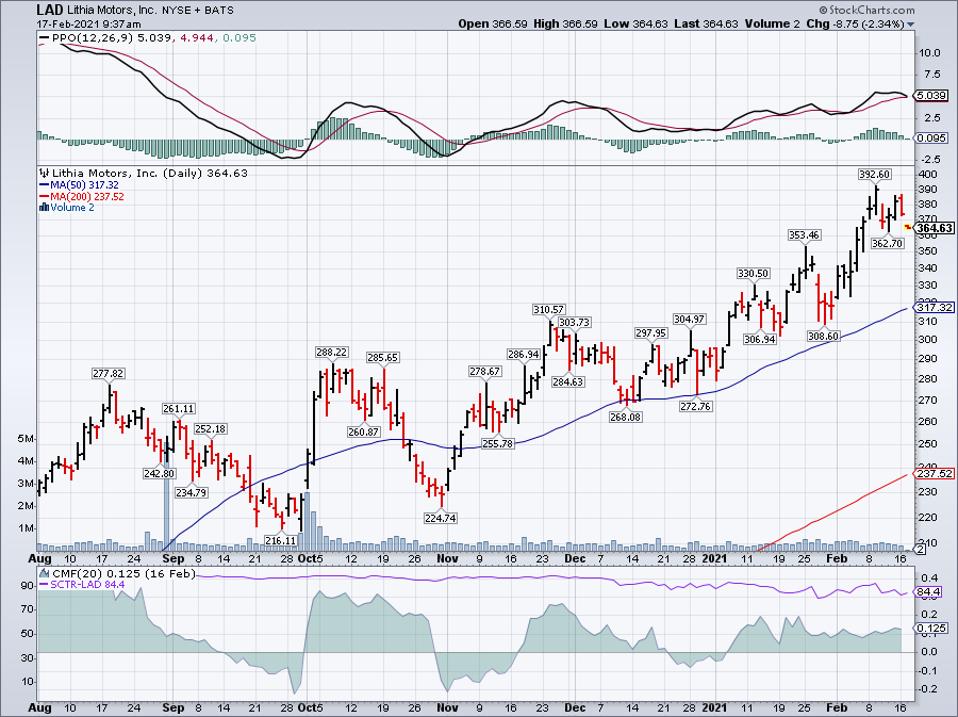Click the red line marker before MA(200)
This screenshot has width=958, height=717.
[45, 197]
